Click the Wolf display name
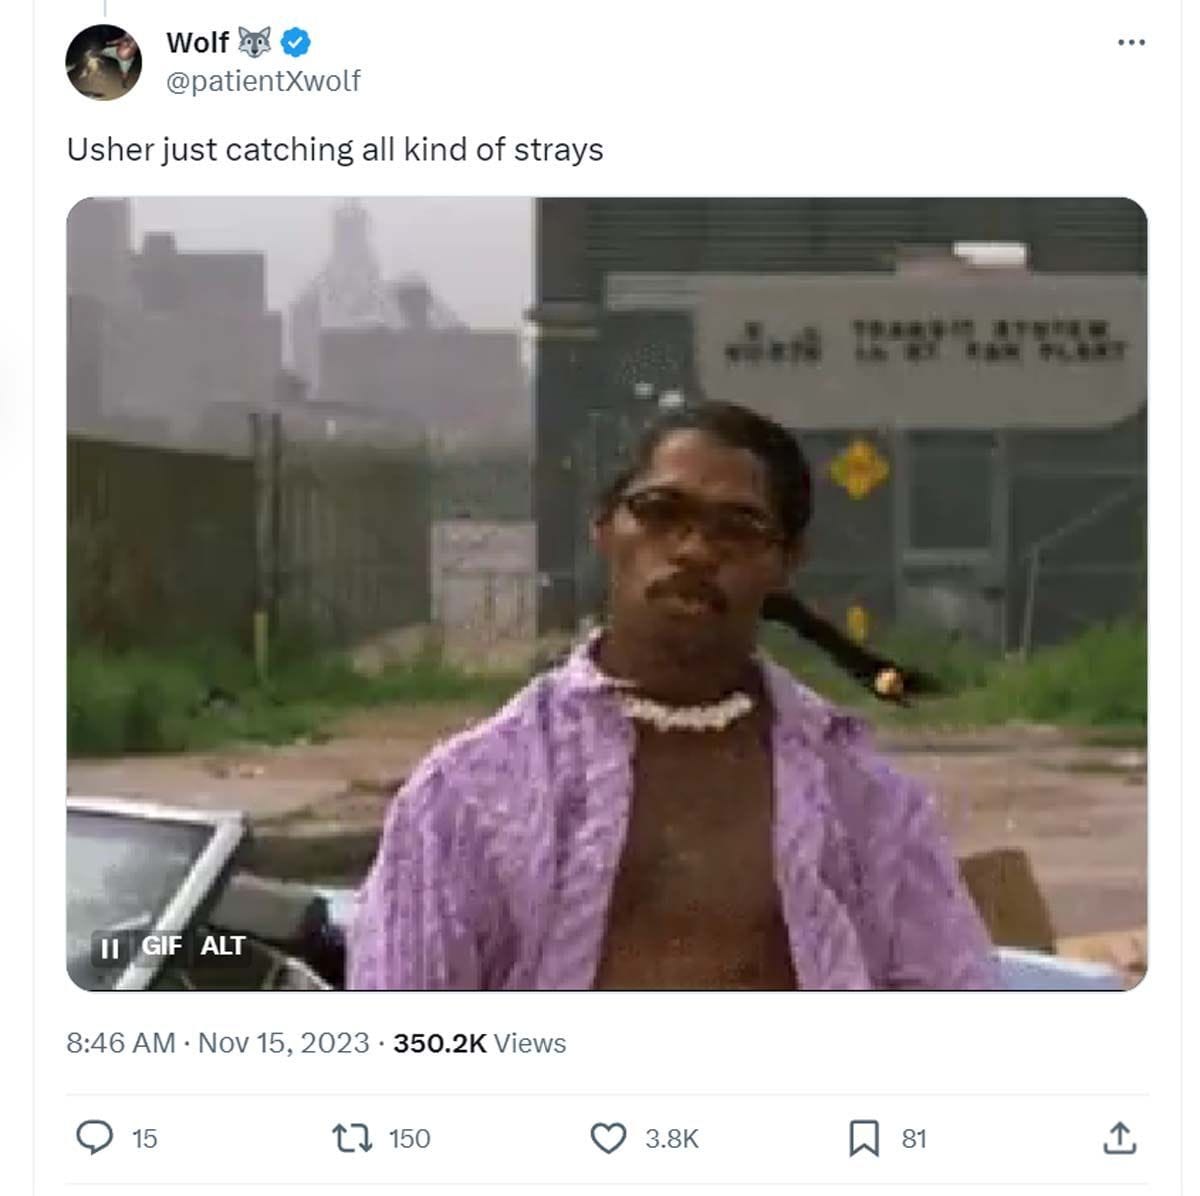Image resolution: width=1200 pixels, height=1196 pixels. point(198,42)
